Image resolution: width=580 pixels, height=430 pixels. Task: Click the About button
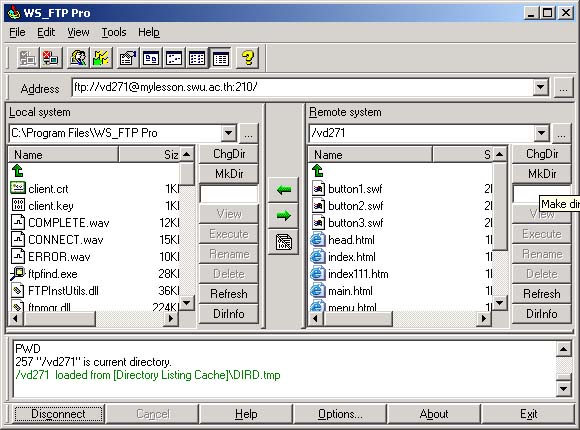pos(434,414)
